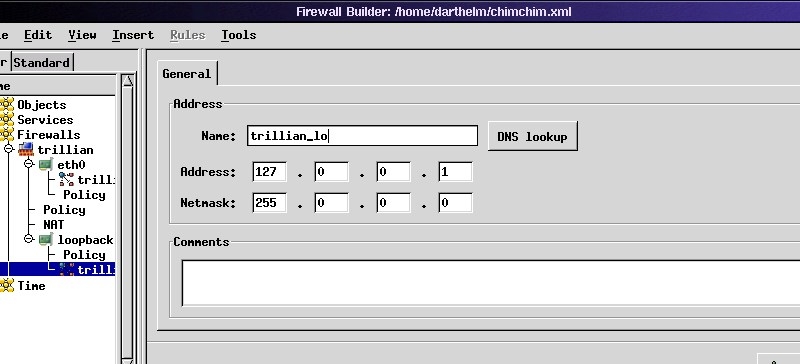The image size is (800, 364).
Task: Click the Objects library icon
Action: point(7,105)
